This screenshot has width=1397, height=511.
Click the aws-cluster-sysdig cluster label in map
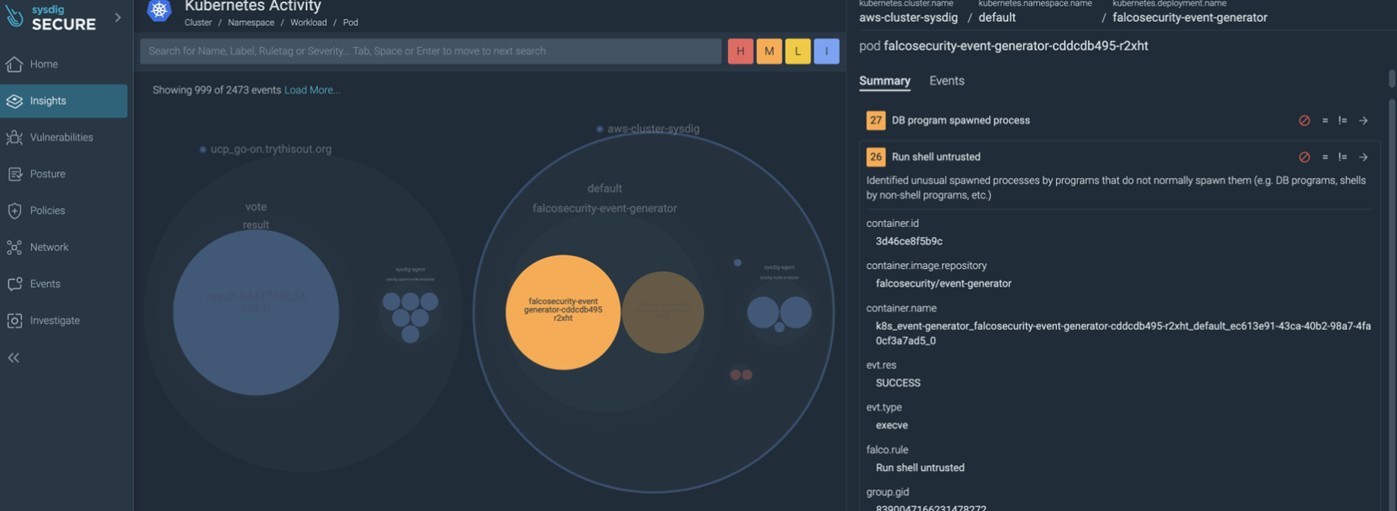[x=654, y=129]
